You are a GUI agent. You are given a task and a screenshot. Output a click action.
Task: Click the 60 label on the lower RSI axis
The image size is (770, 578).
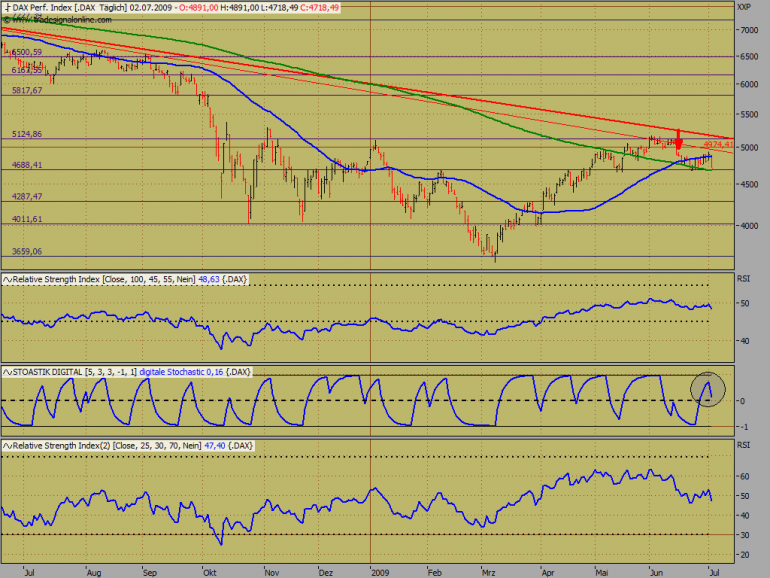[x=745, y=476]
